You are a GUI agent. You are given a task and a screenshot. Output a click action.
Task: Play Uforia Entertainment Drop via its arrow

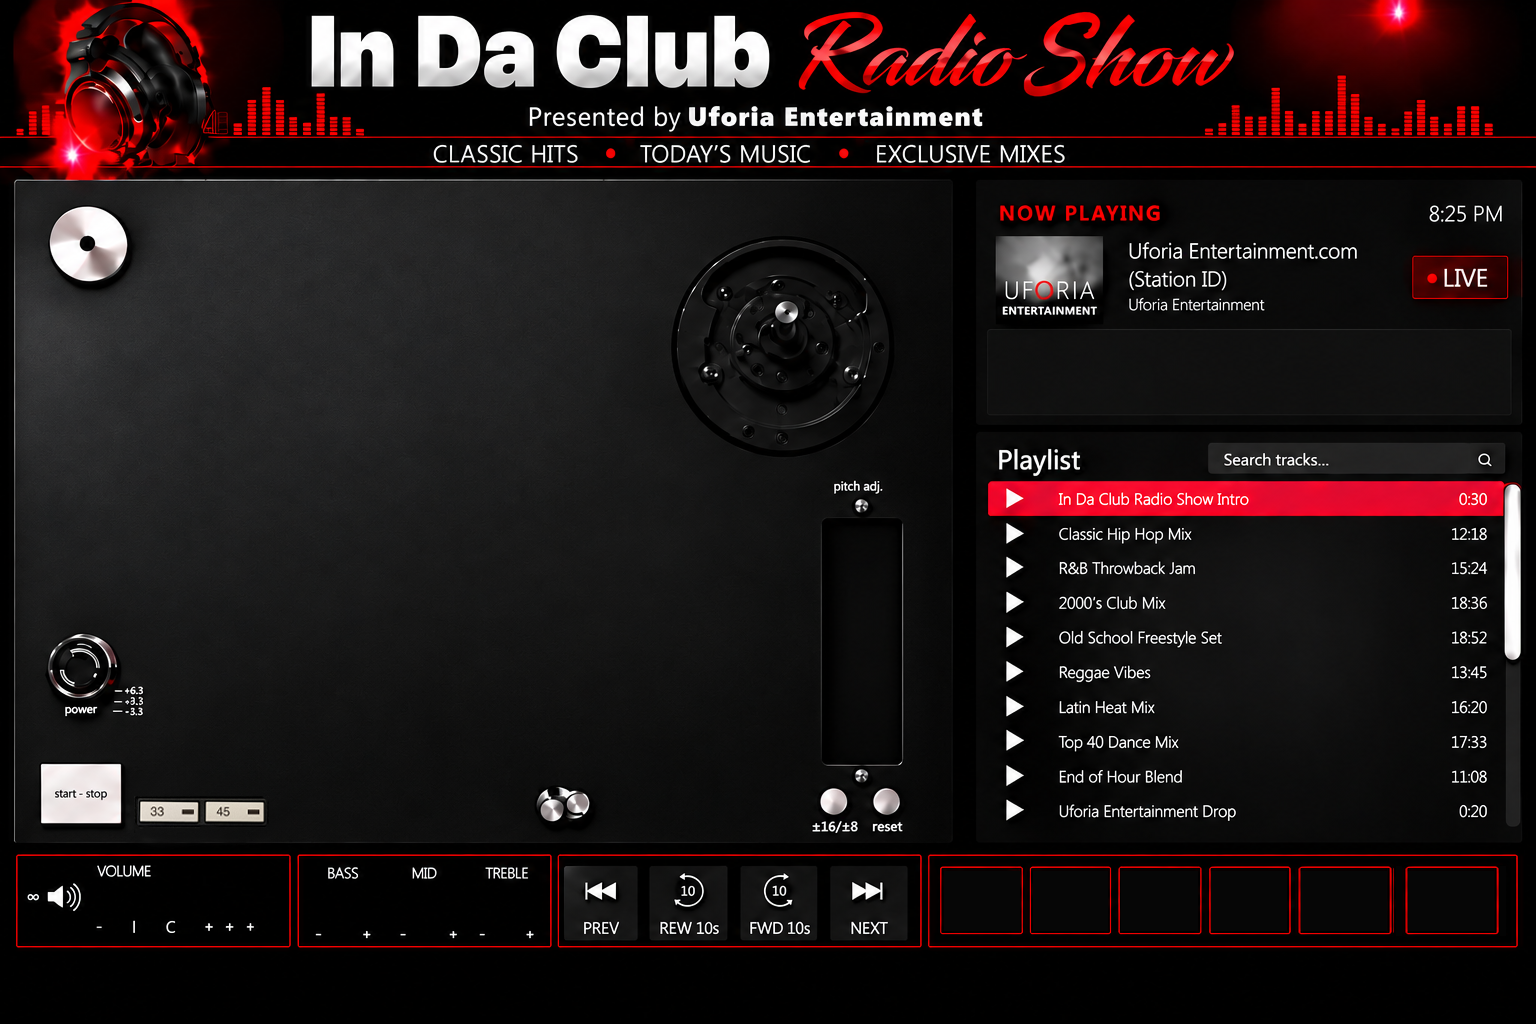1014,811
